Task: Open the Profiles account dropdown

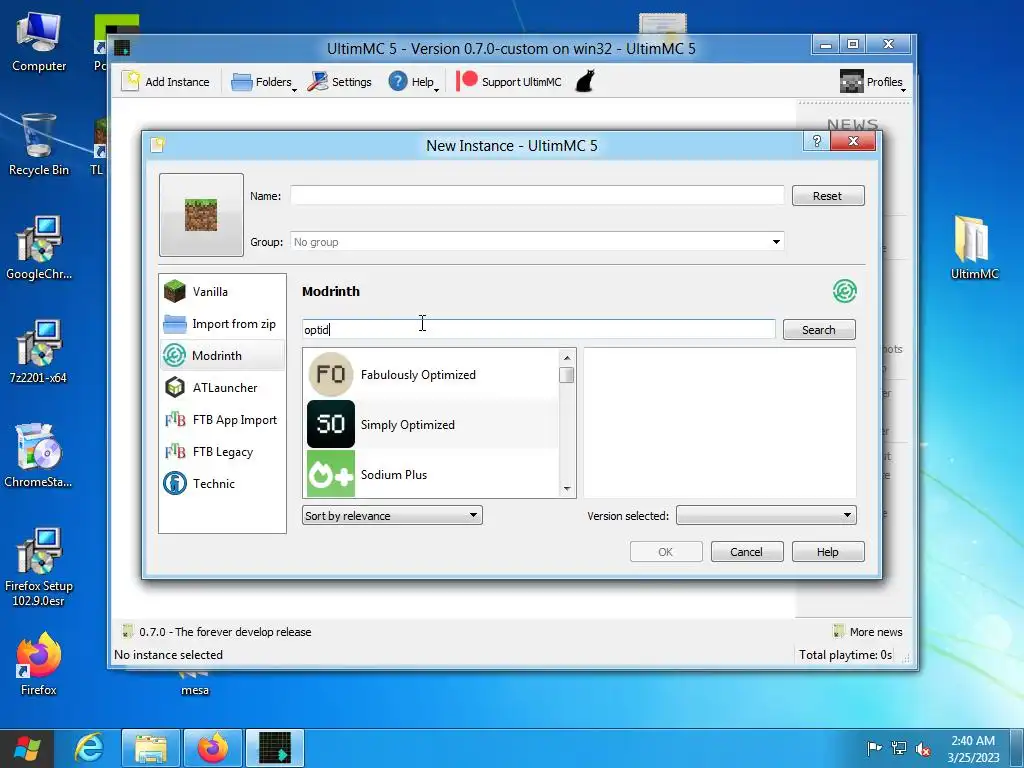Action: pos(872,82)
